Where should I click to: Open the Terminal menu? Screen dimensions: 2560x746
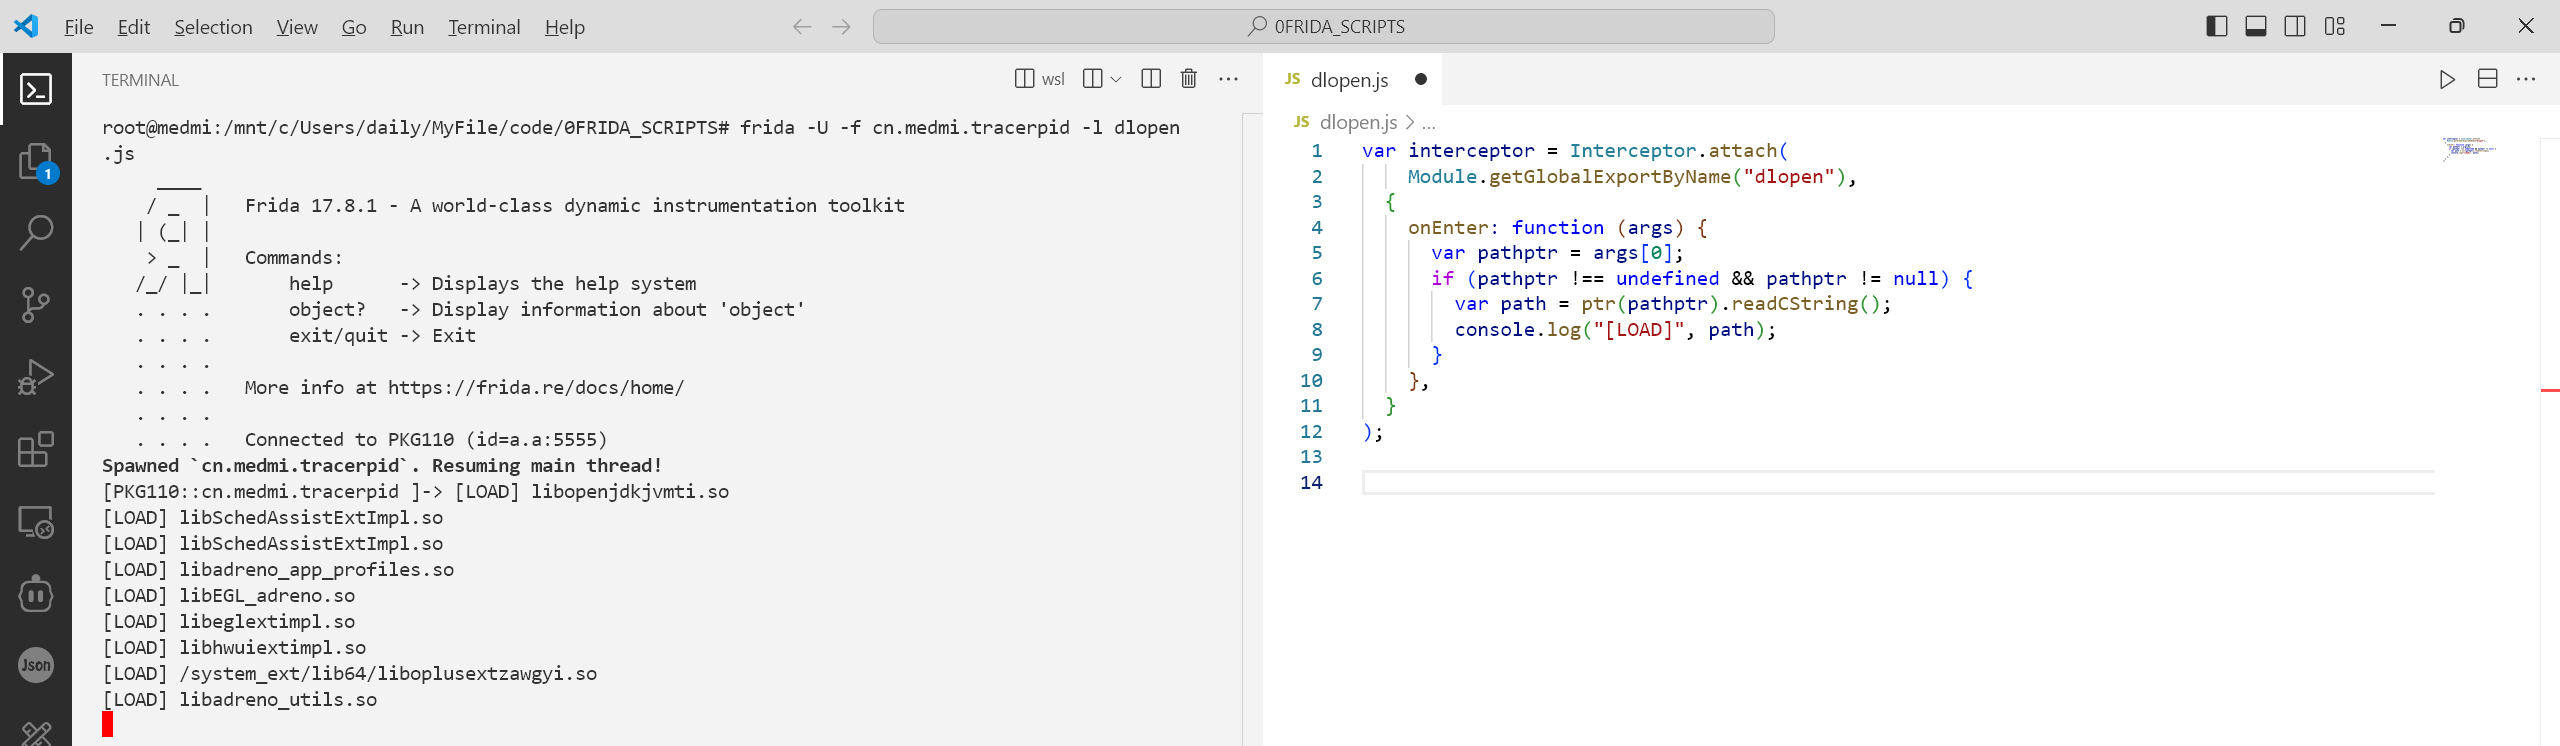click(x=484, y=27)
